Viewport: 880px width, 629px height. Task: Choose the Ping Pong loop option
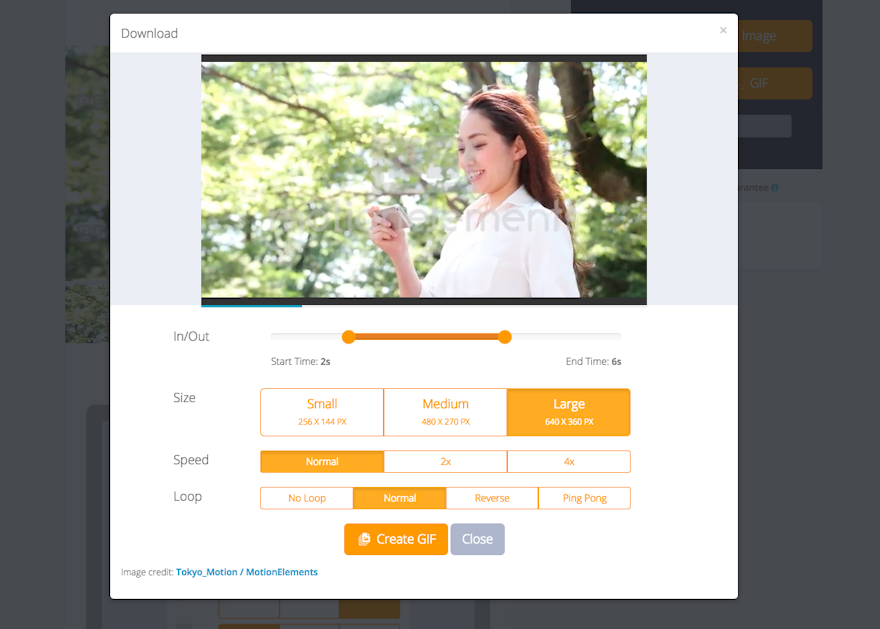point(584,498)
